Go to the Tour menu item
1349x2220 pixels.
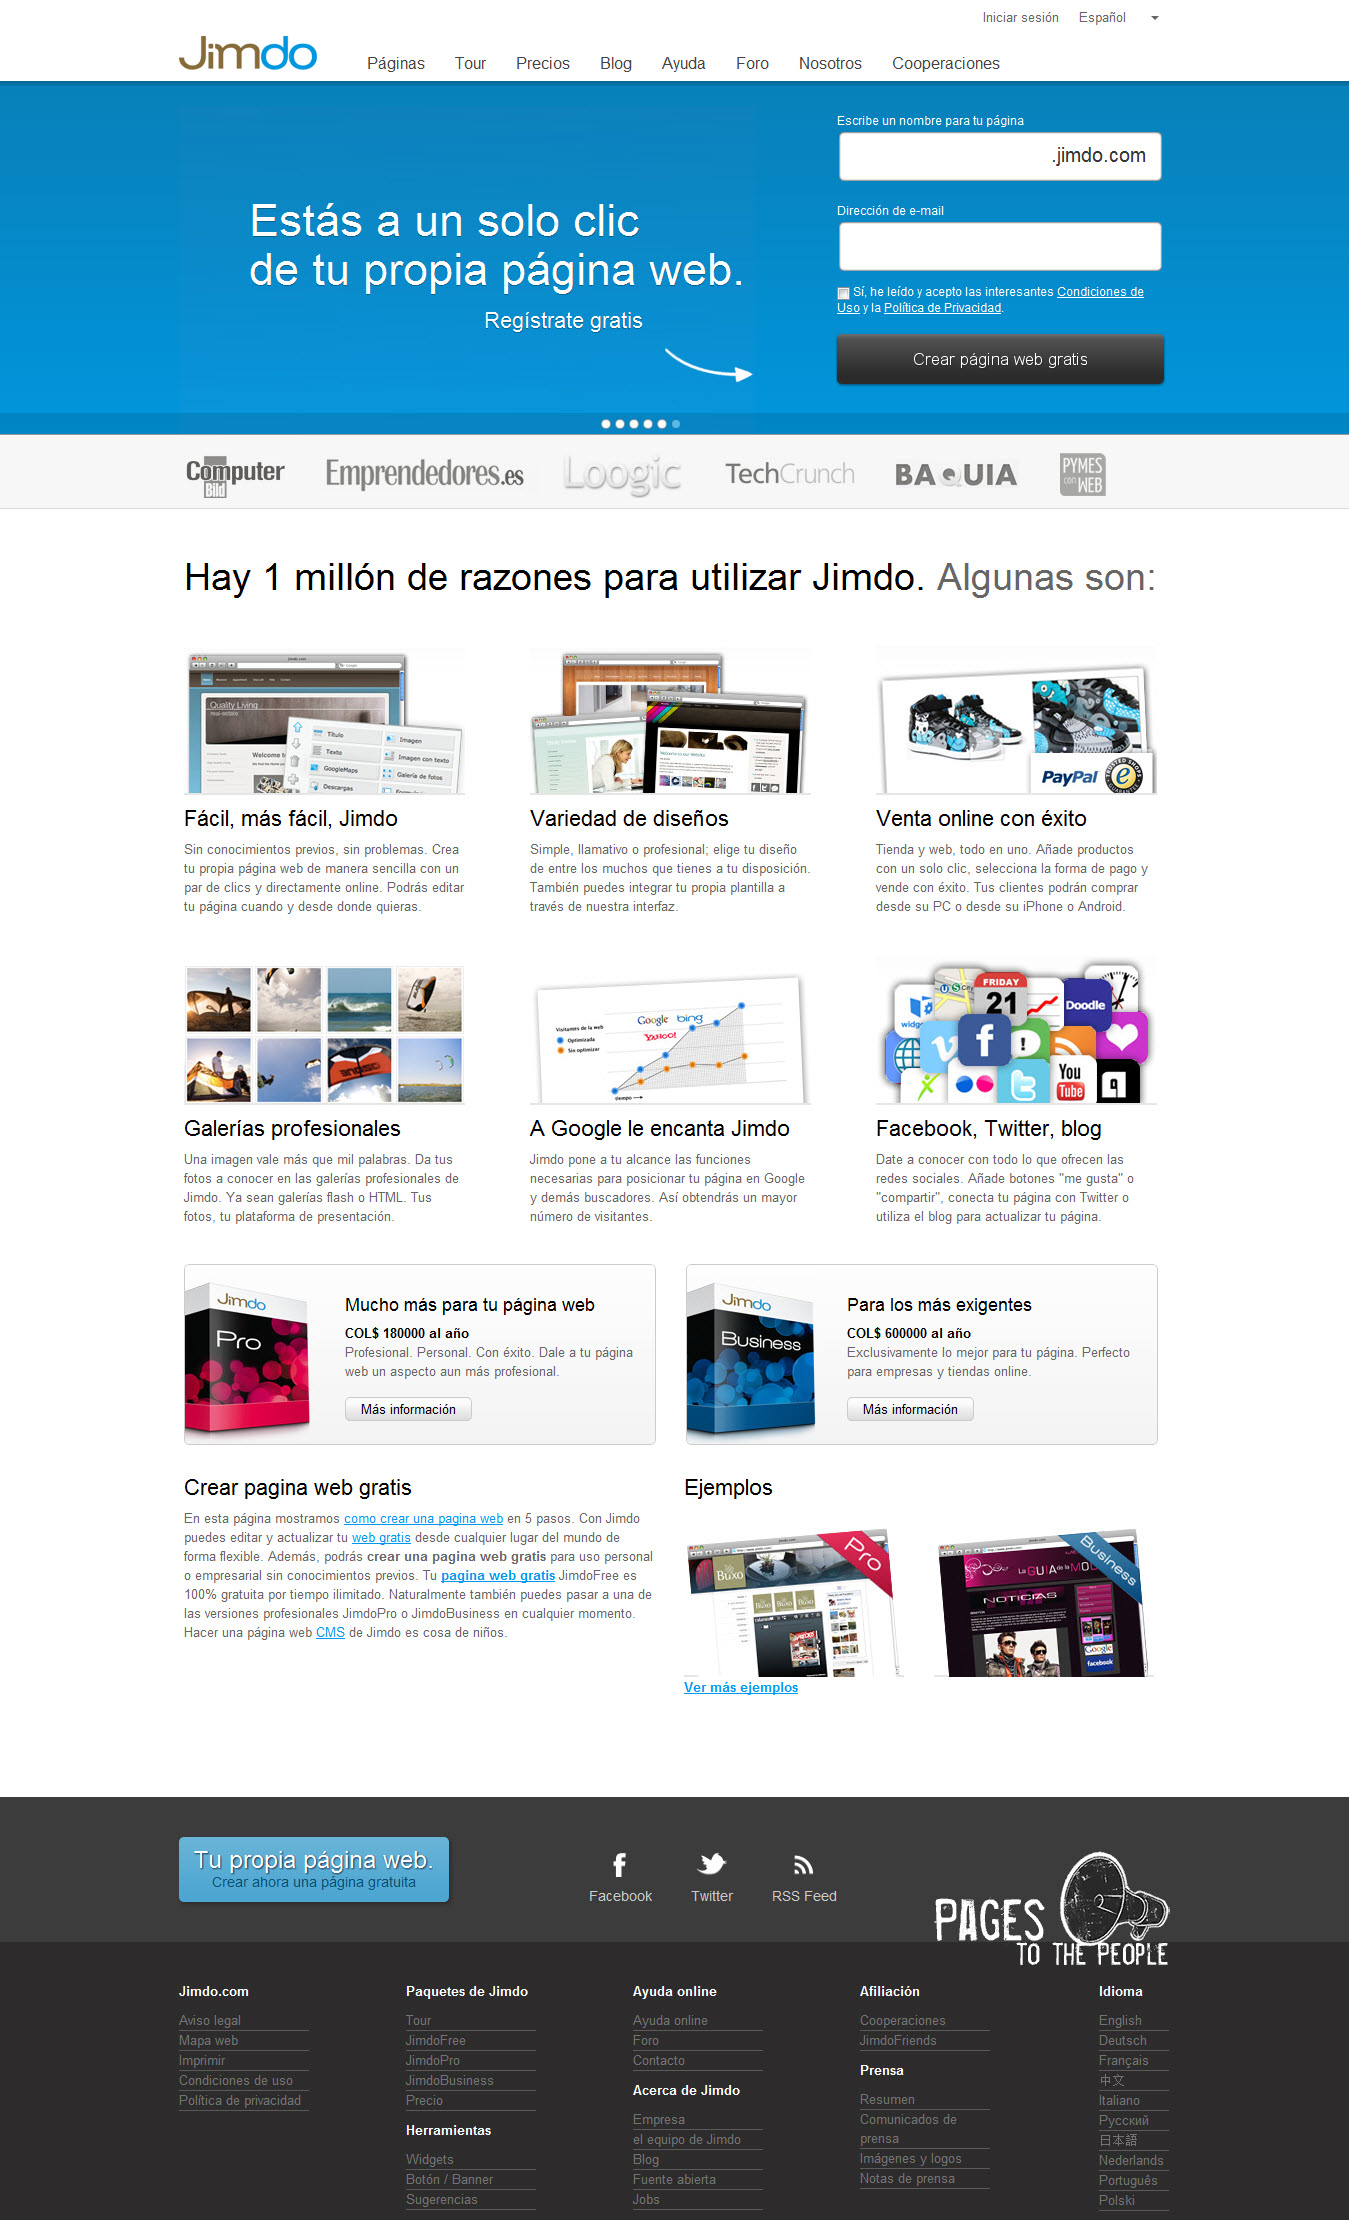click(x=470, y=63)
